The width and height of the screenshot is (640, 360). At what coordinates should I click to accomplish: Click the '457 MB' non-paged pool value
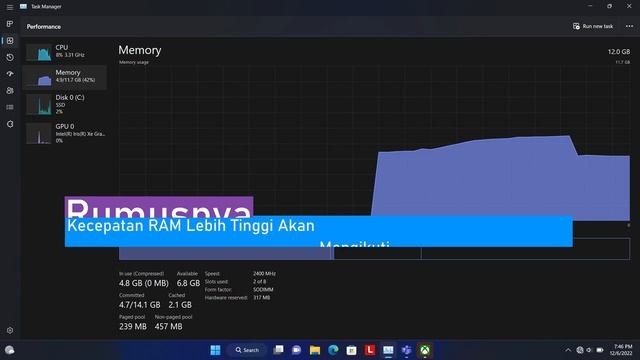169,327
